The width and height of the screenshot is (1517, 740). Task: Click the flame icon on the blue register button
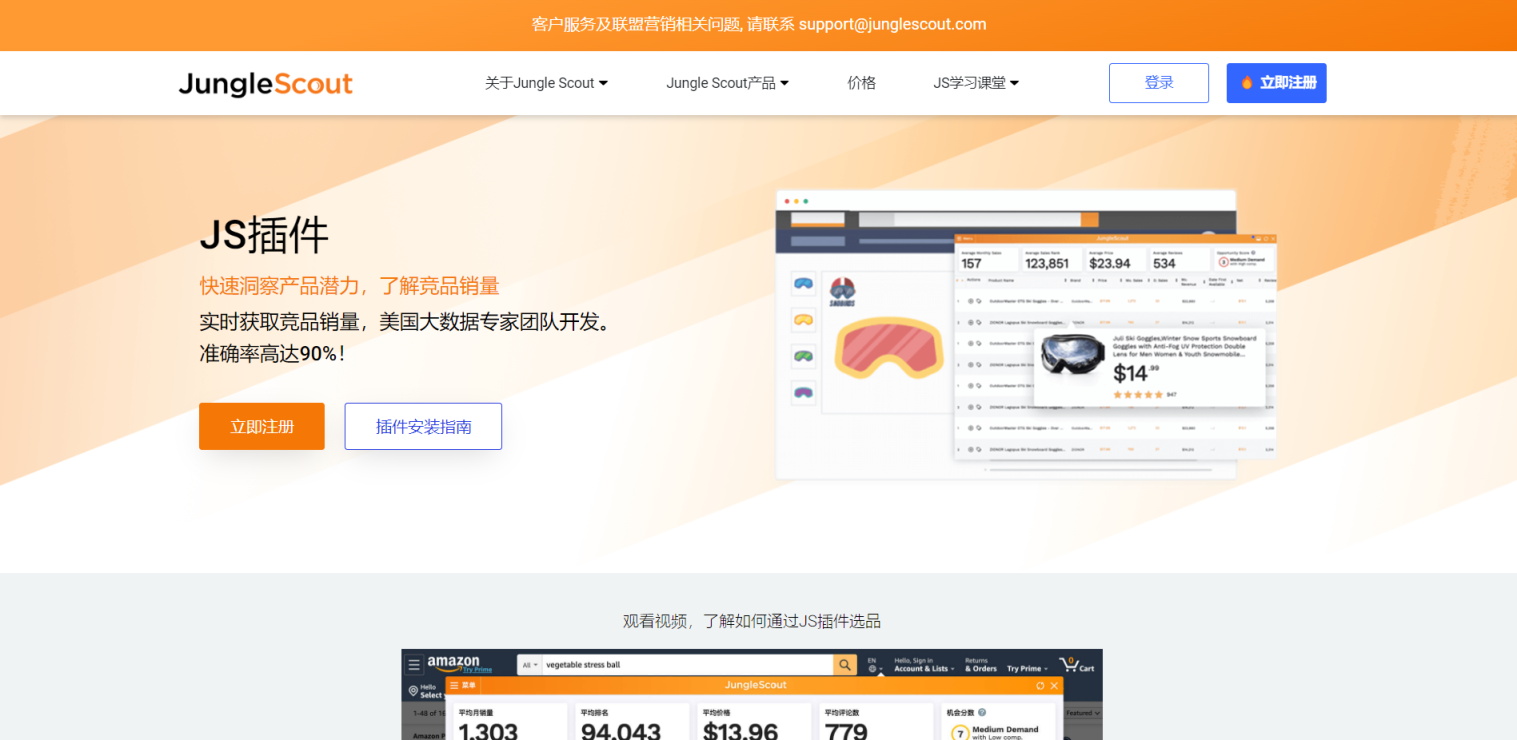pyautogui.click(x=1246, y=83)
